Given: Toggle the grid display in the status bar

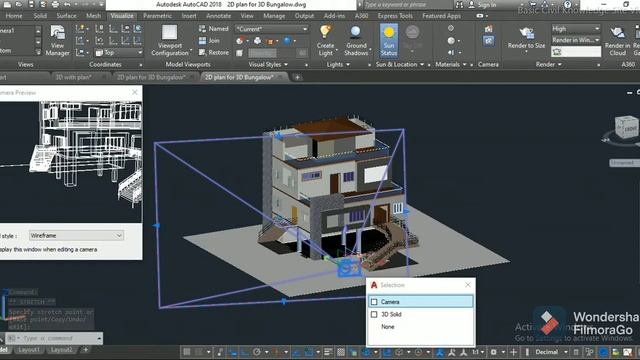Looking at the screenshot, I should (187, 352).
